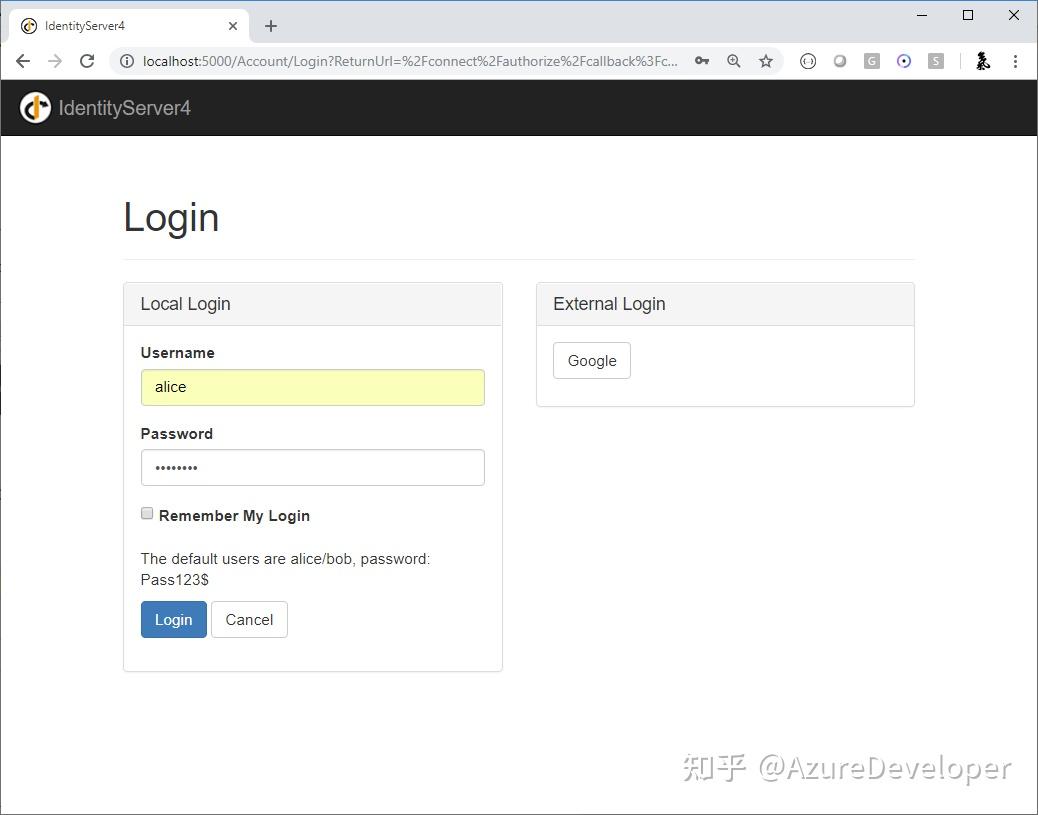Click the back navigation arrow
The image size is (1038, 815).
coord(23,61)
